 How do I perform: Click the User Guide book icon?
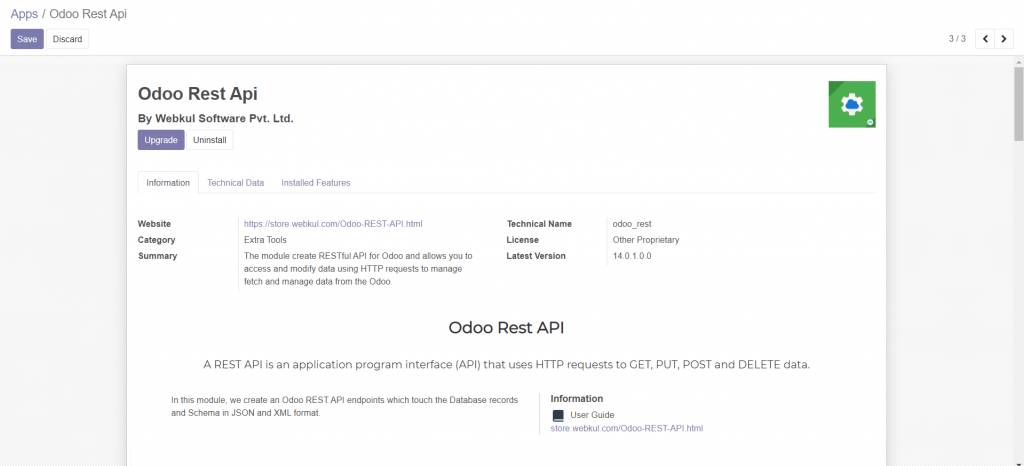(558, 415)
